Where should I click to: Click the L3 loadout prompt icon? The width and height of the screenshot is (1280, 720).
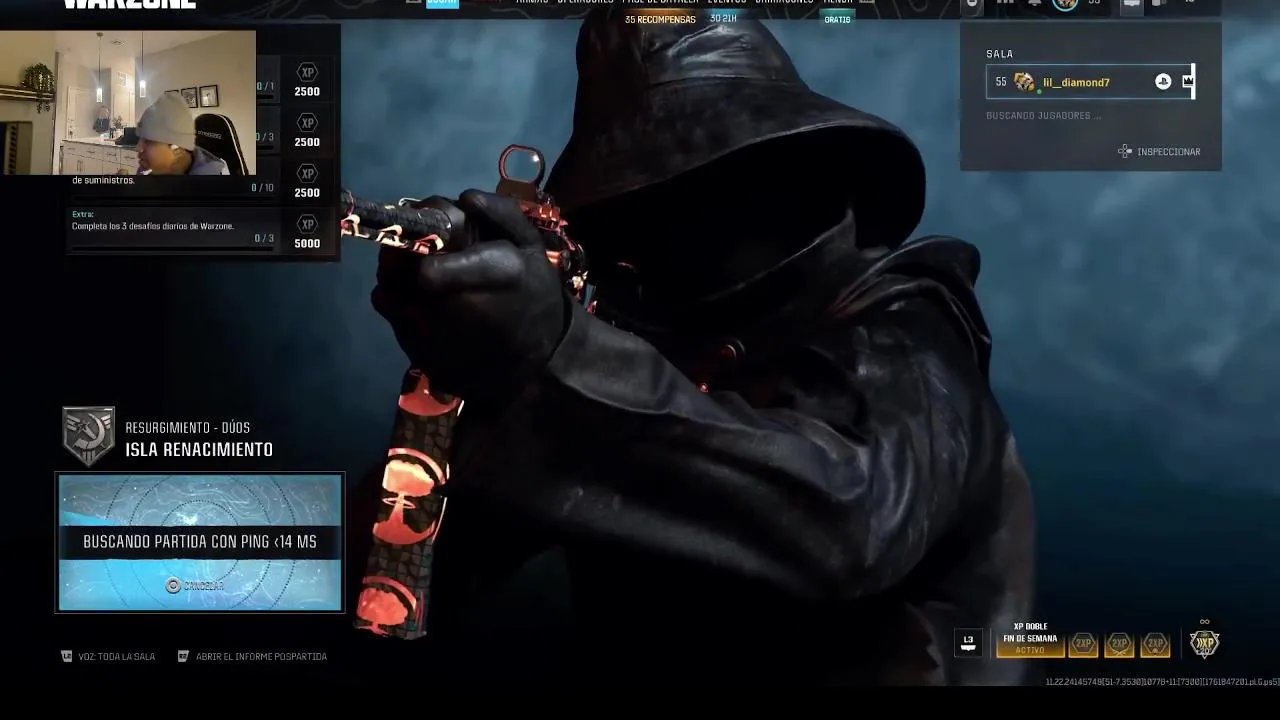pos(968,643)
